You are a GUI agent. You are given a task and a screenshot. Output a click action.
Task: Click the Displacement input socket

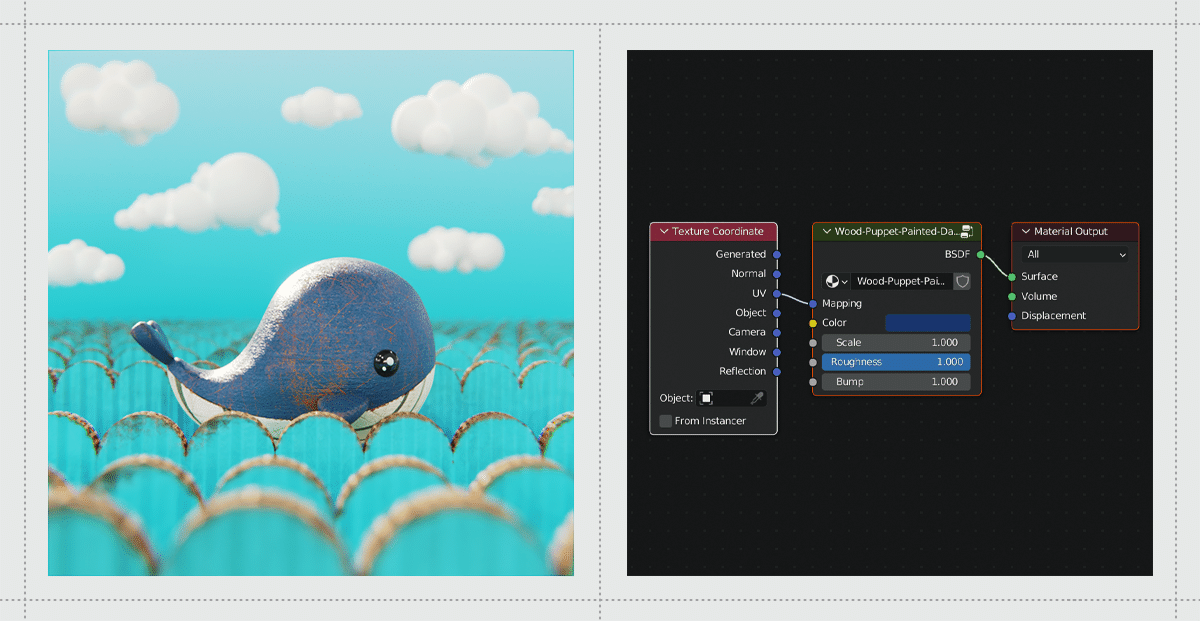coord(1012,316)
